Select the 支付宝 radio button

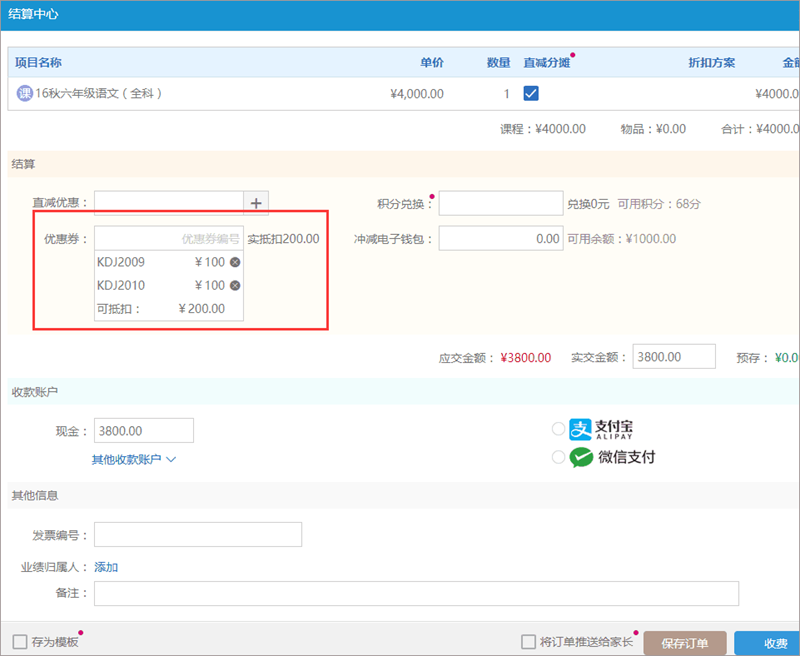pyautogui.click(x=558, y=429)
